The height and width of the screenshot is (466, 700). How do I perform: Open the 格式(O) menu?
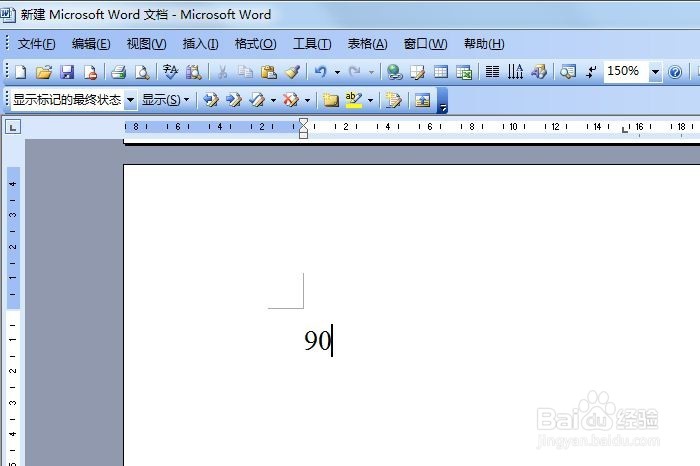pyautogui.click(x=256, y=44)
